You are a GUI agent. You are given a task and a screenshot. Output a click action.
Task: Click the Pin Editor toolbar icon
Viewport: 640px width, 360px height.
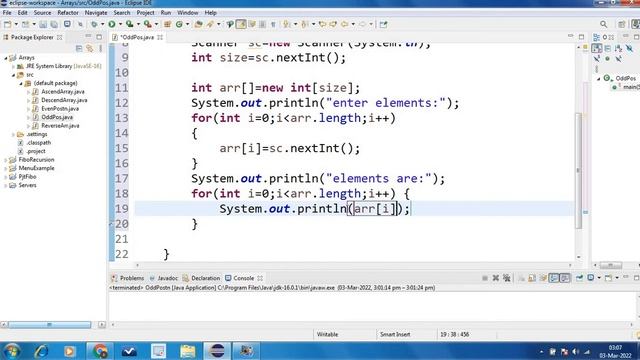point(383,24)
